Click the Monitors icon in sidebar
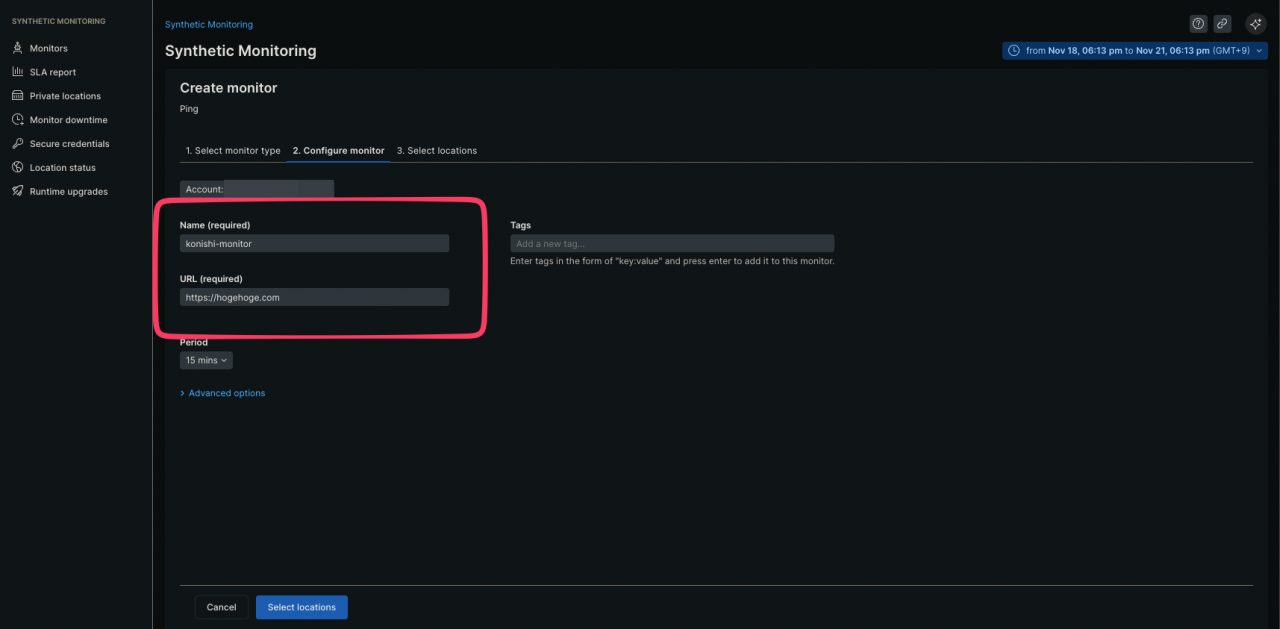This screenshot has width=1280, height=629. pyautogui.click(x=18, y=48)
